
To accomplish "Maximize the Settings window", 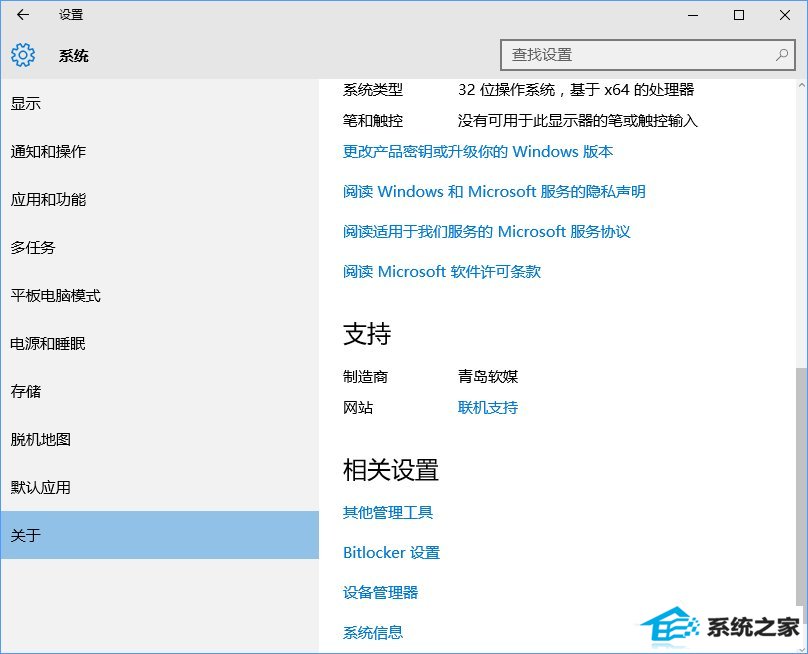I will point(738,15).
